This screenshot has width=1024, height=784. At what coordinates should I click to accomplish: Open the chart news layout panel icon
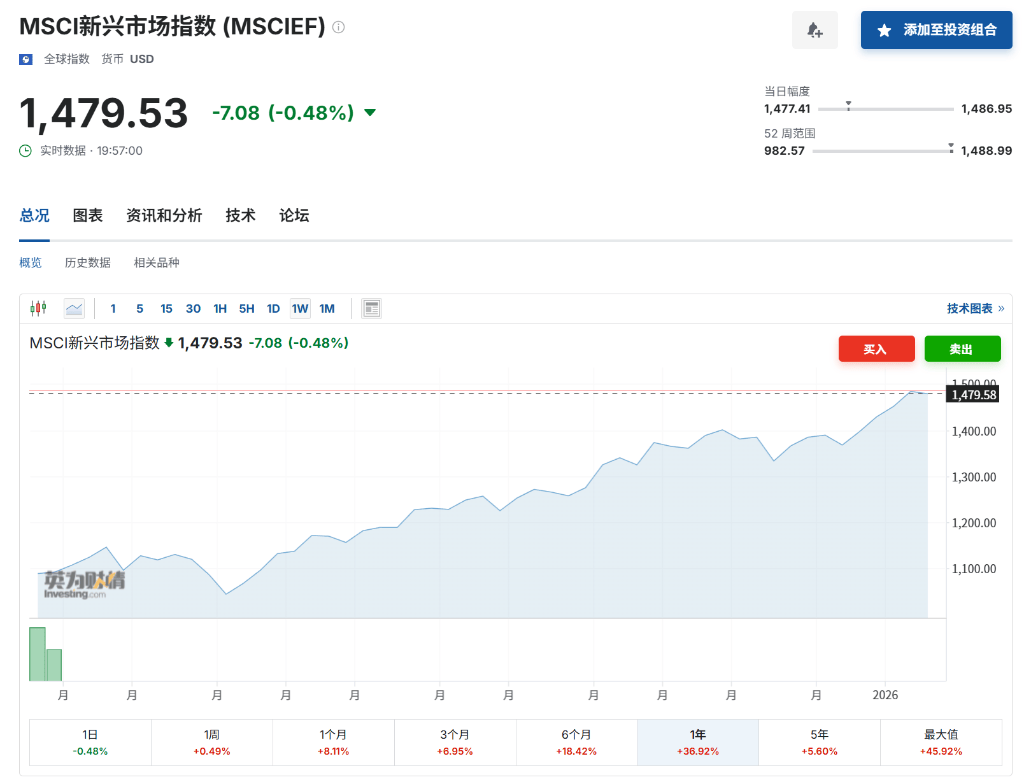pos(371,308)
